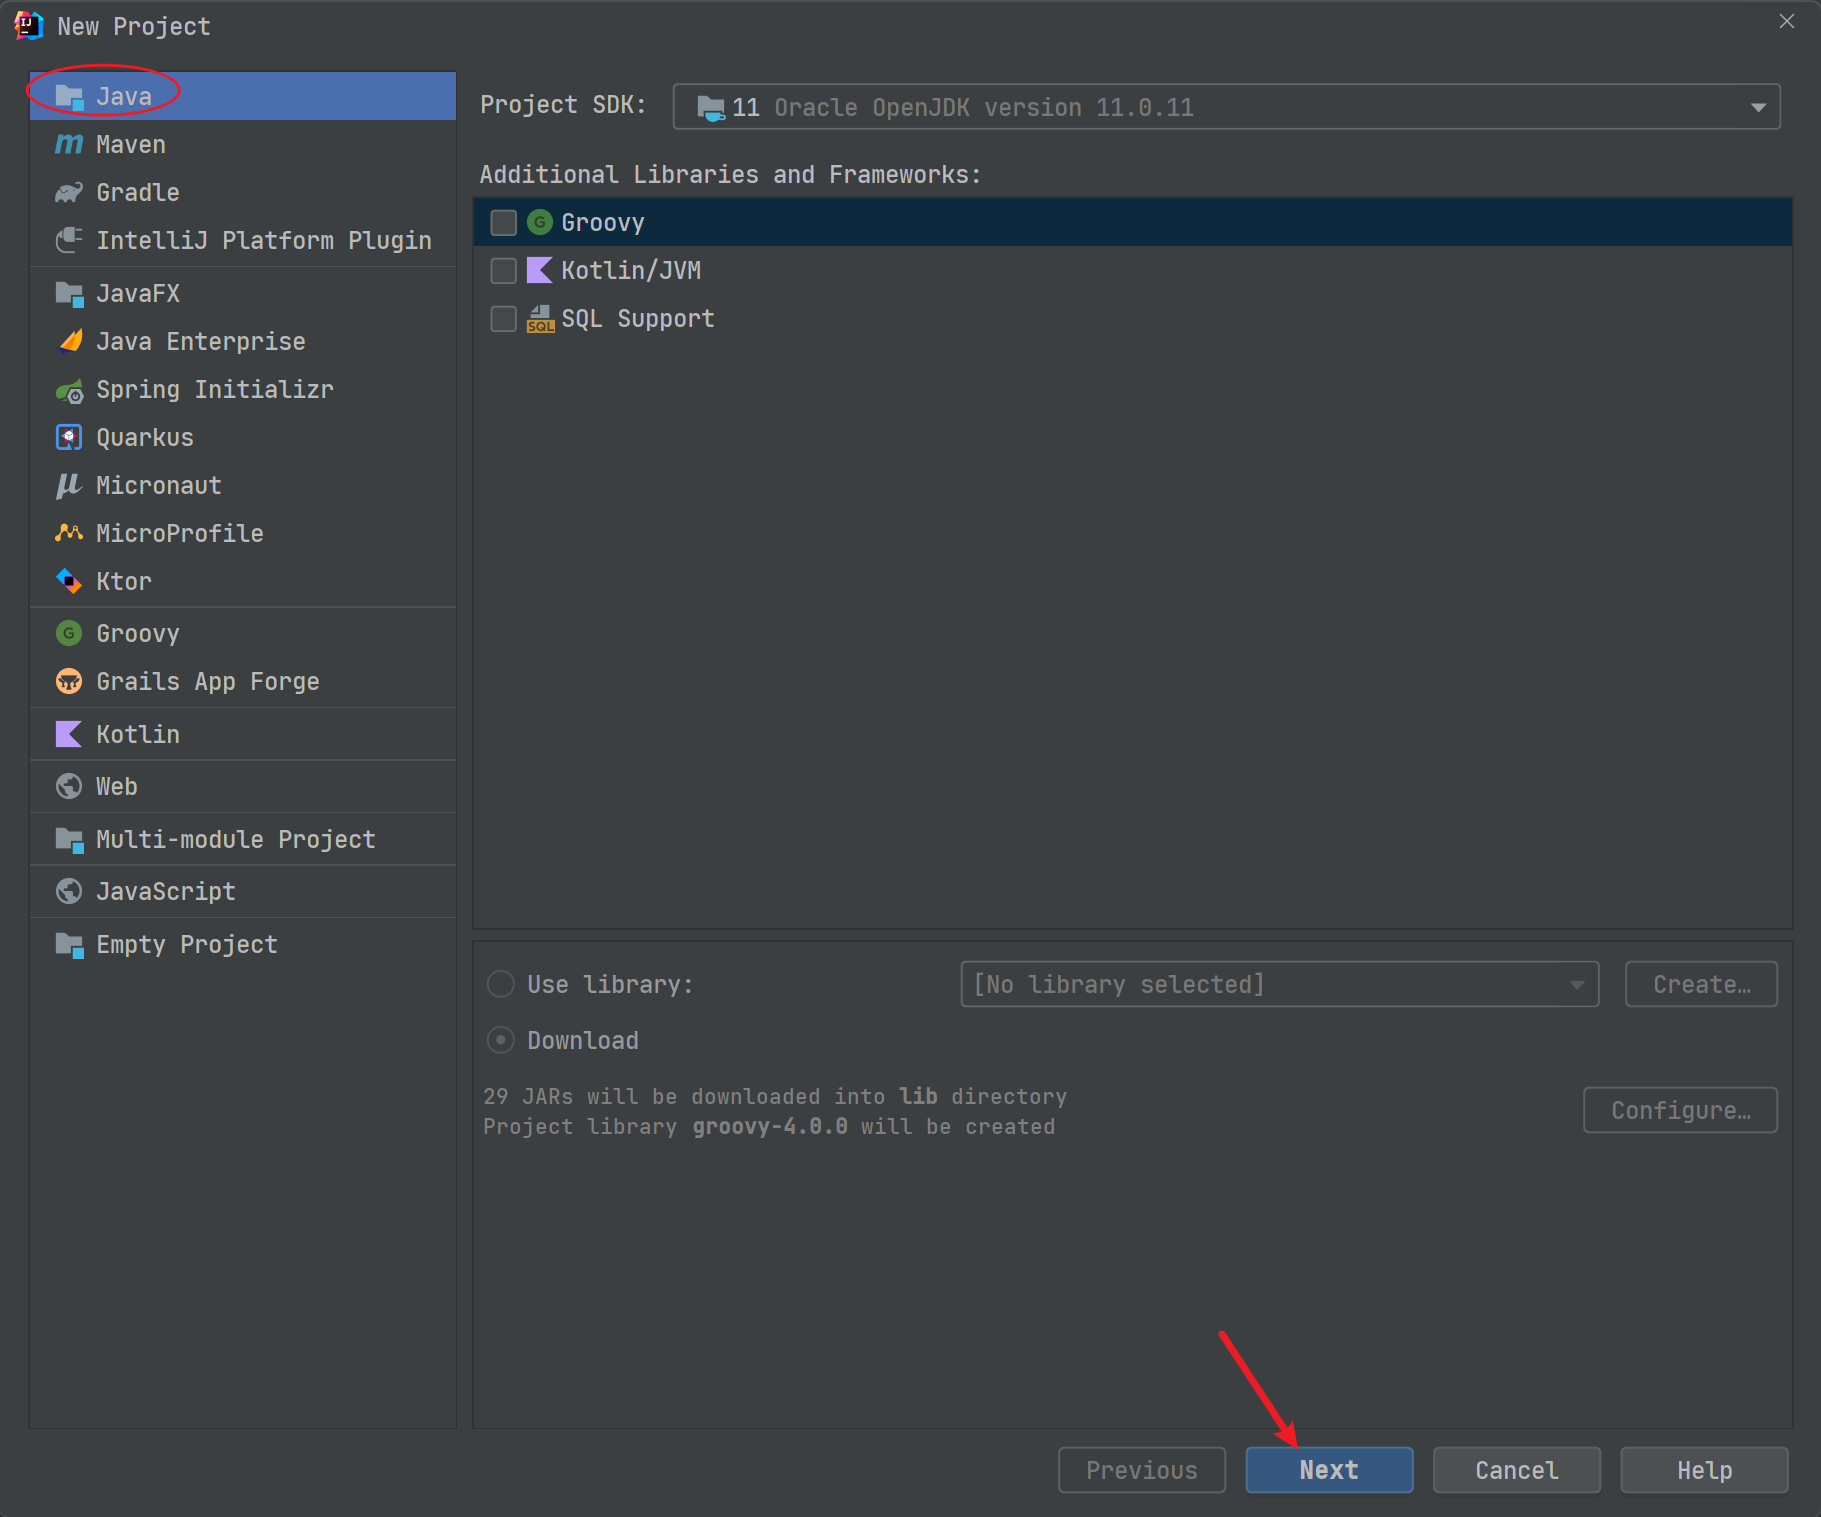The image size is (1821, 1517).
Task: Click the Configure… button
Action: click(1680, 1110)
